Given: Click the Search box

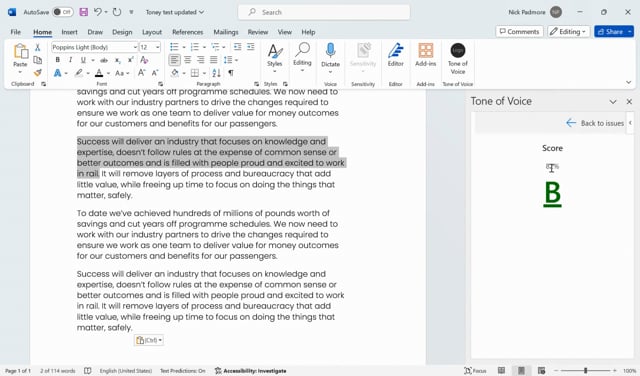Looking at the screenshot, I should pyautogui.click(x=324, y=12).
